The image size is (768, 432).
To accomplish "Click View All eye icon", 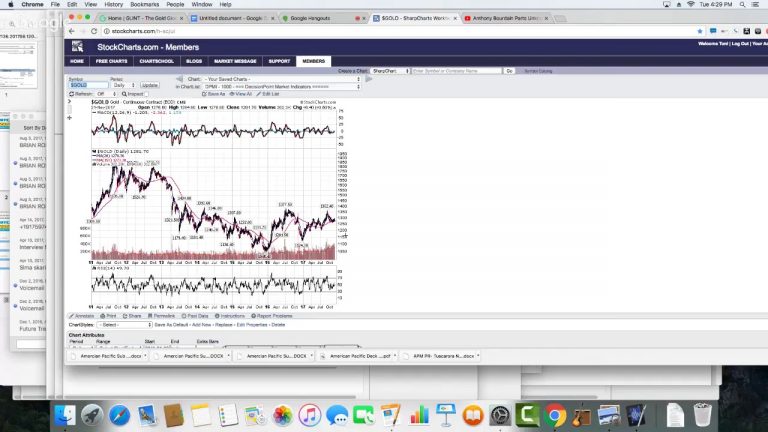I will 240,94.
